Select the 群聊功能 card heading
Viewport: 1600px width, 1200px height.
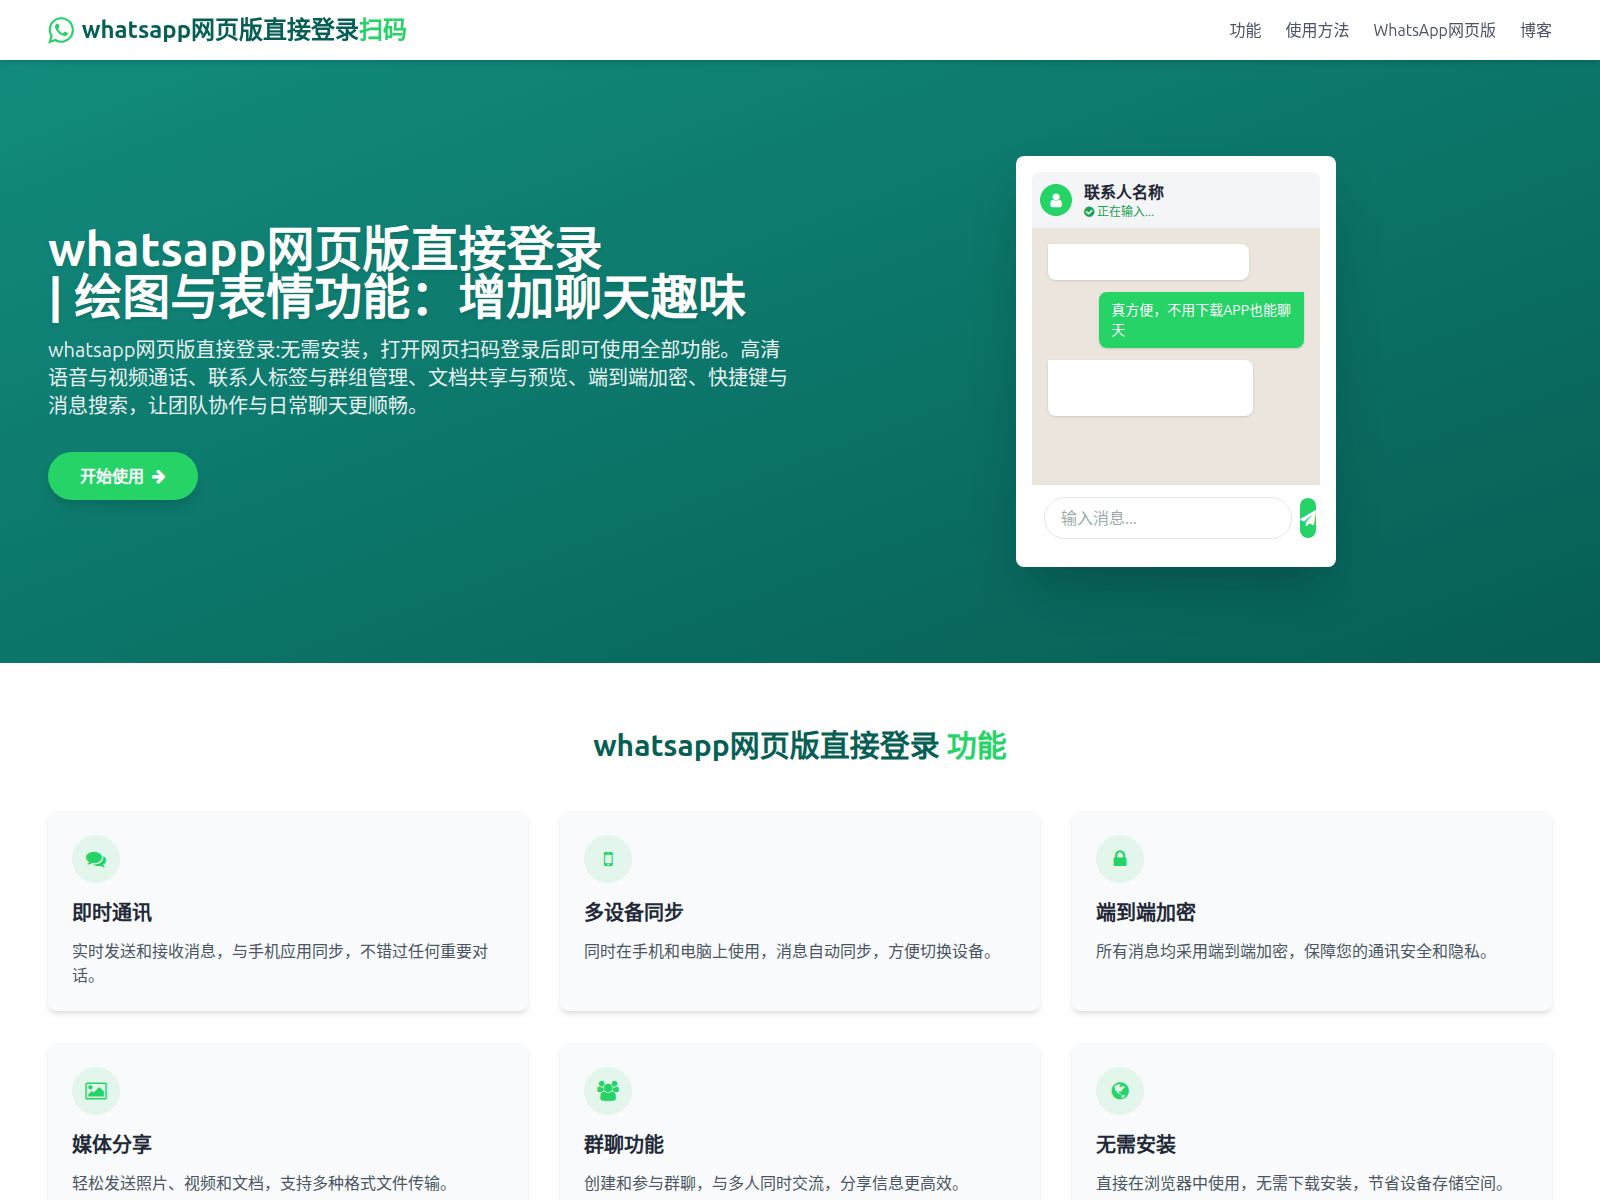click(x=624, y=1144)
